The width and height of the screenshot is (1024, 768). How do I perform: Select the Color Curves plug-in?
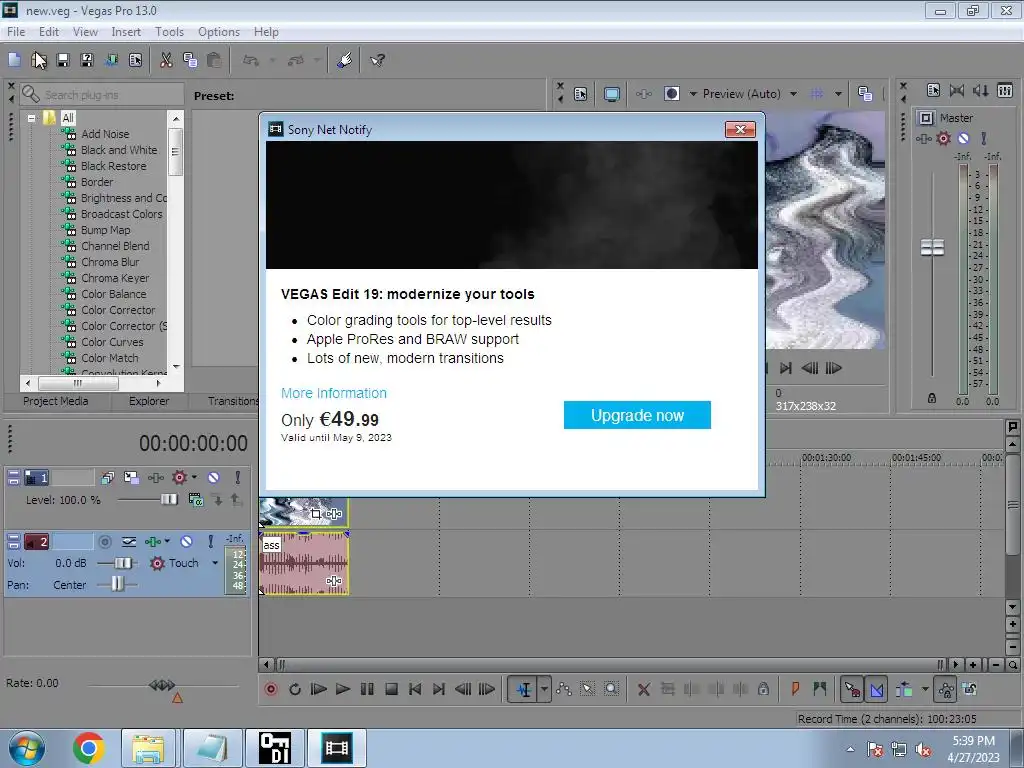(112, 342)
